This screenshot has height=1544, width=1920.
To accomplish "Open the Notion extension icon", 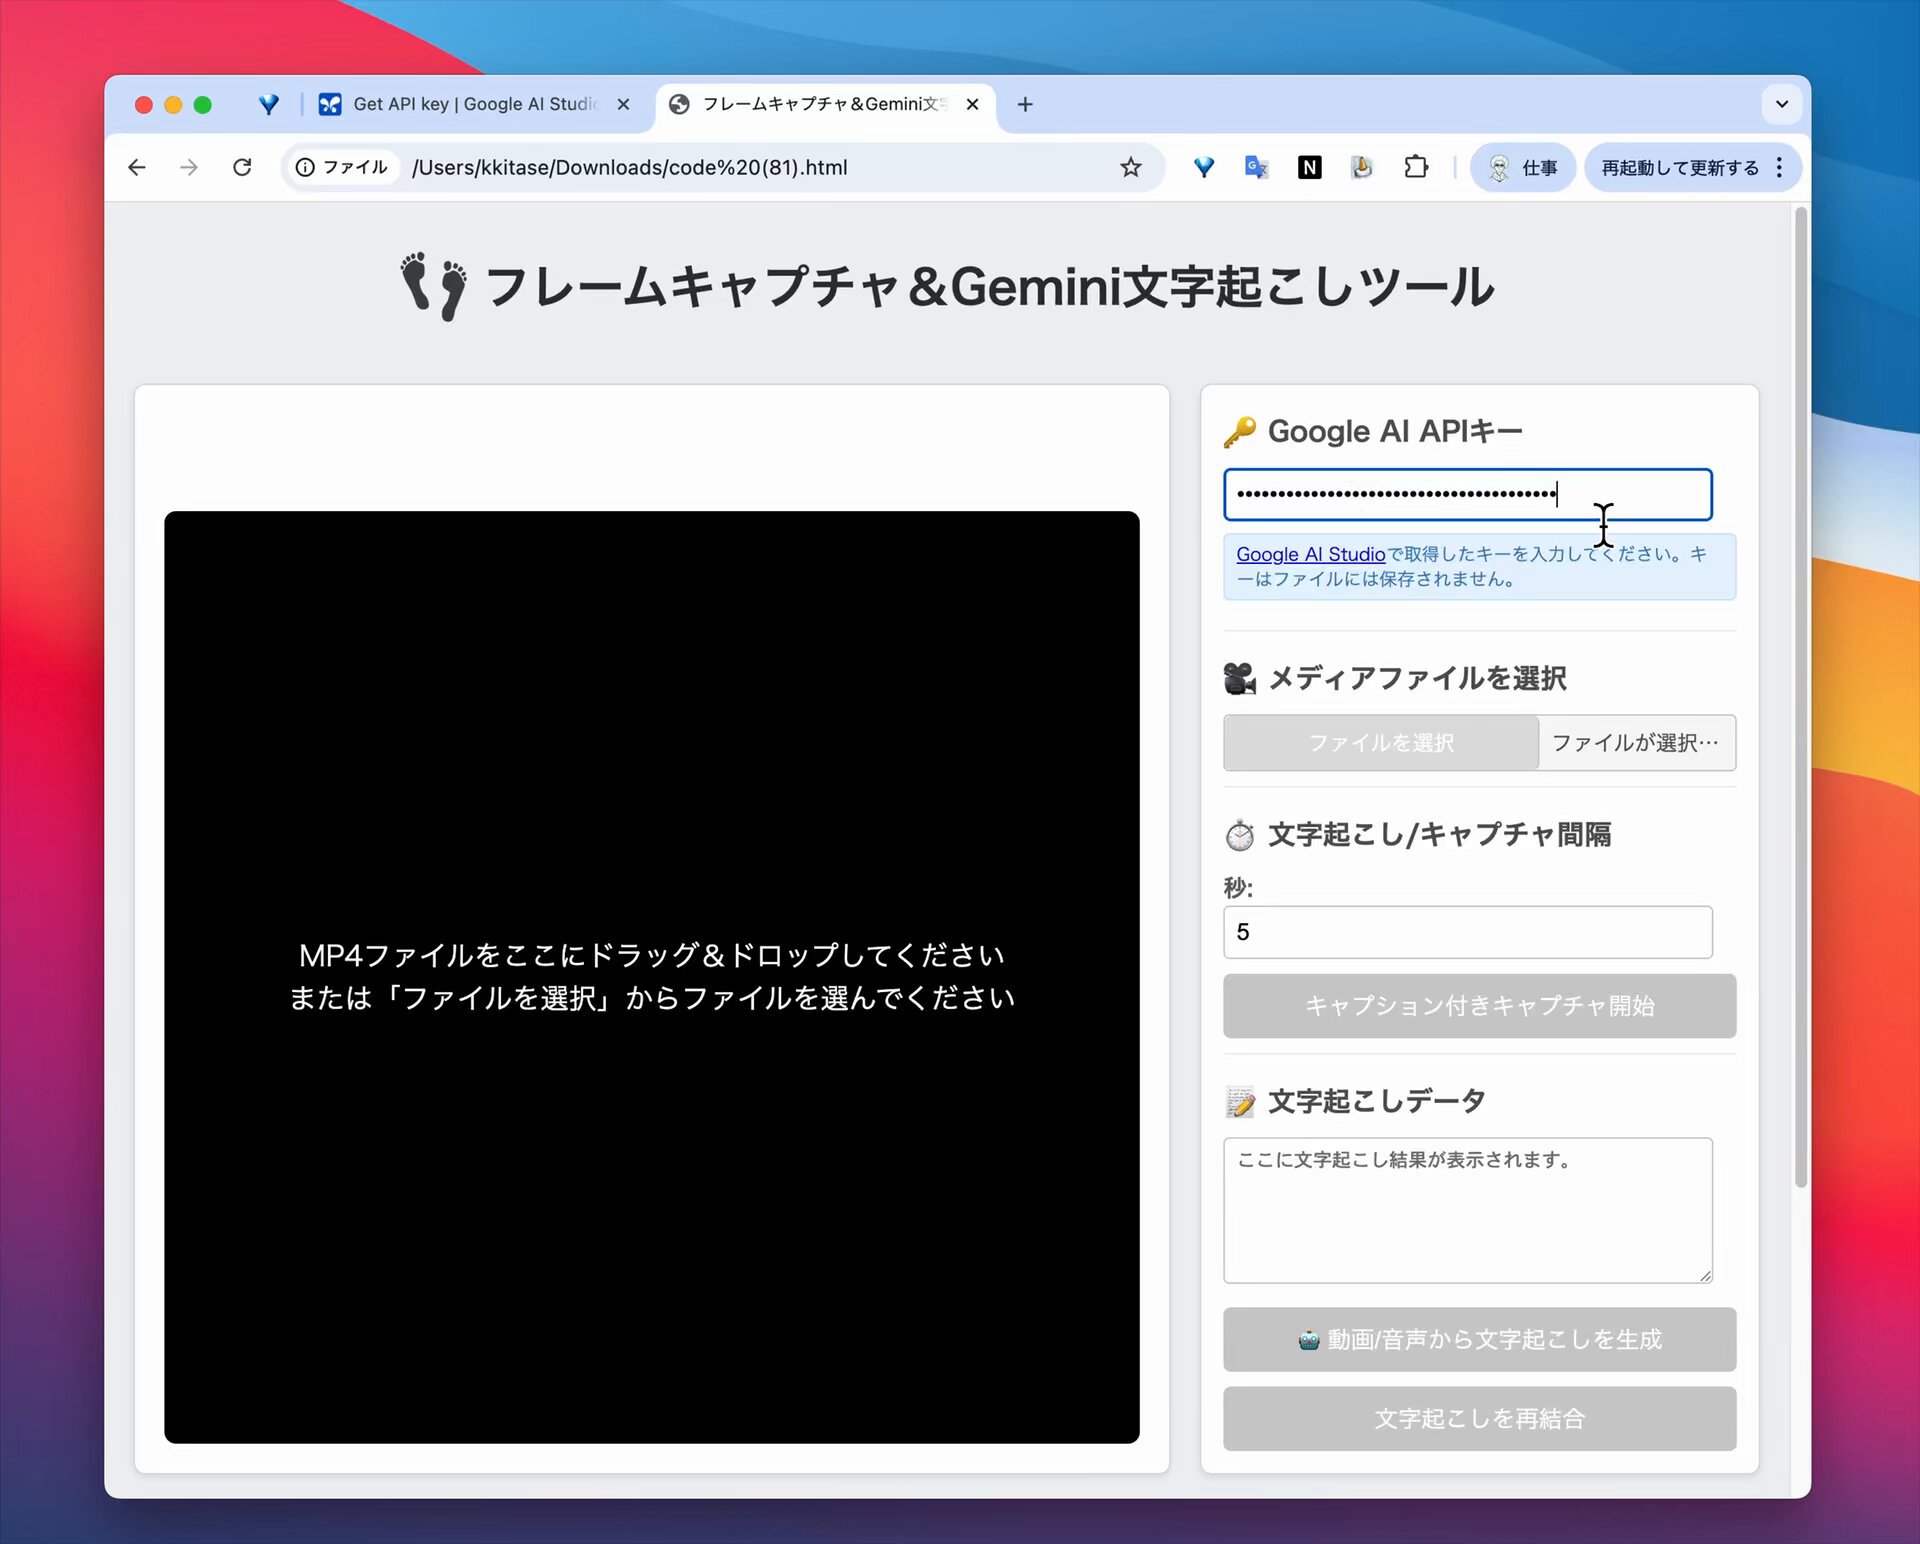I will 1309,167.
